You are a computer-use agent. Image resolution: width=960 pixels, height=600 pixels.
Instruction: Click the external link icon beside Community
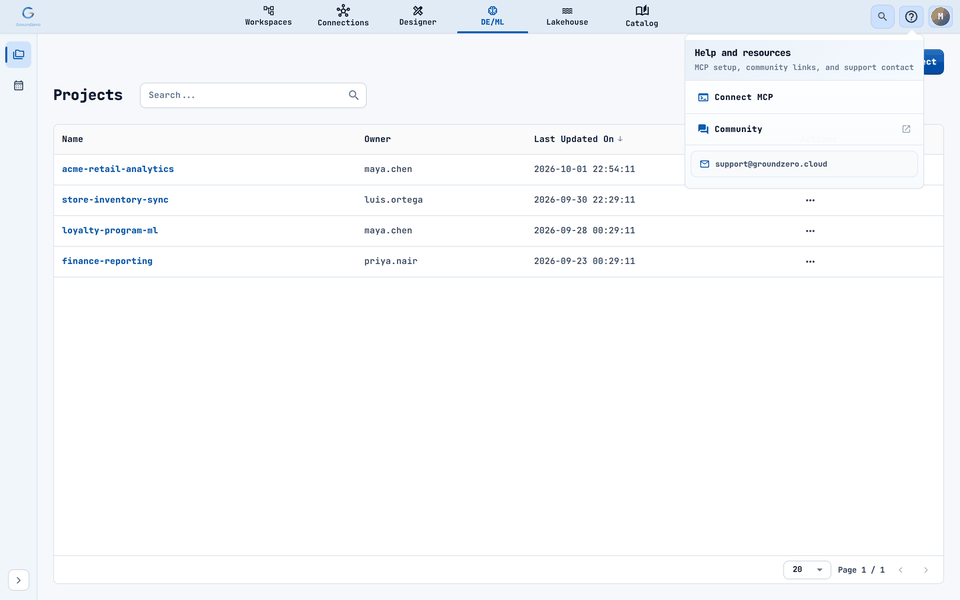pos(906,129)
